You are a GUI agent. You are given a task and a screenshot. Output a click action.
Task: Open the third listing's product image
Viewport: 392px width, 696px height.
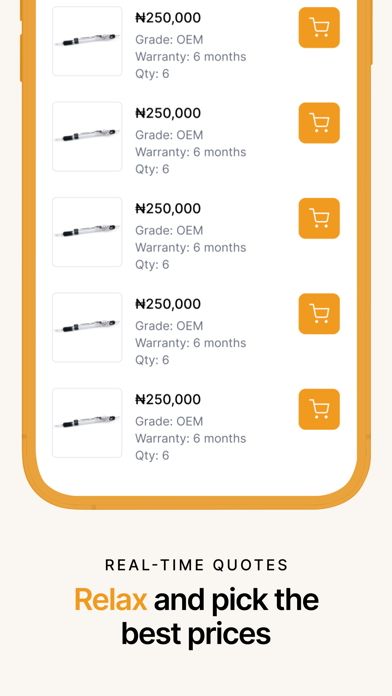pyautogui.click(x=87, y=232)
